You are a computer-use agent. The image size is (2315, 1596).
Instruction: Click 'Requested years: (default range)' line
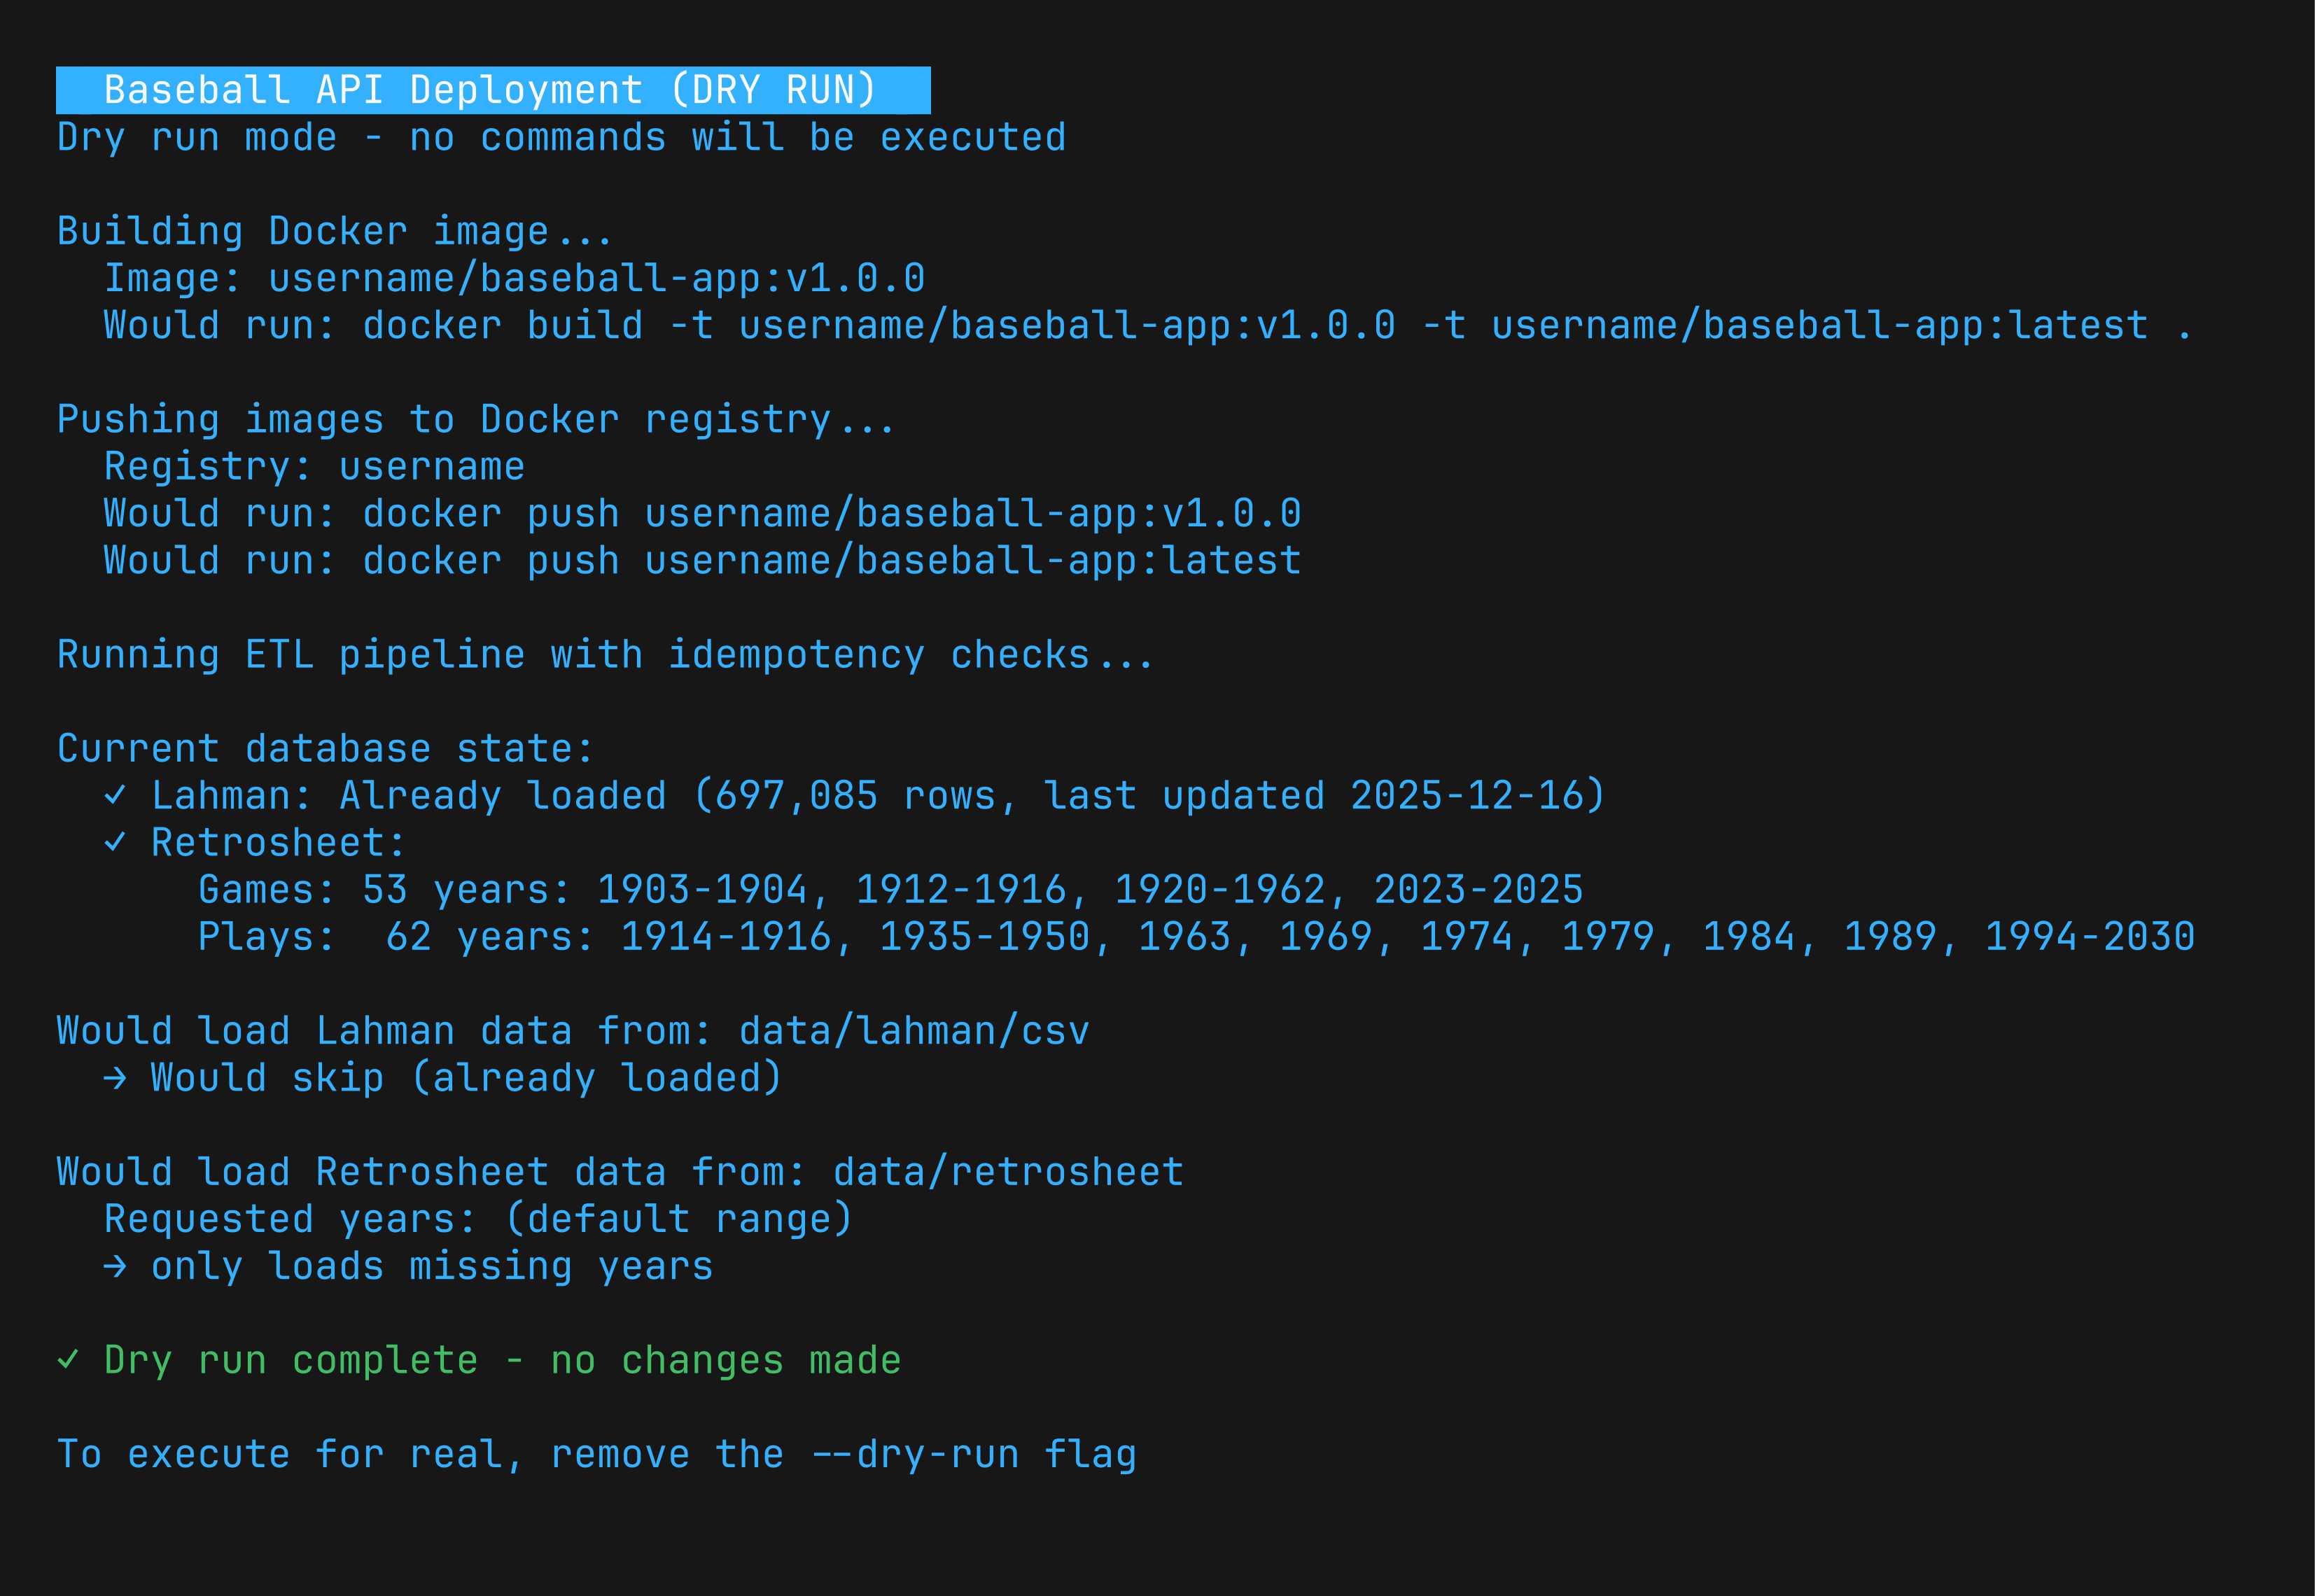pyautogui.click(x=478, y=1220)
